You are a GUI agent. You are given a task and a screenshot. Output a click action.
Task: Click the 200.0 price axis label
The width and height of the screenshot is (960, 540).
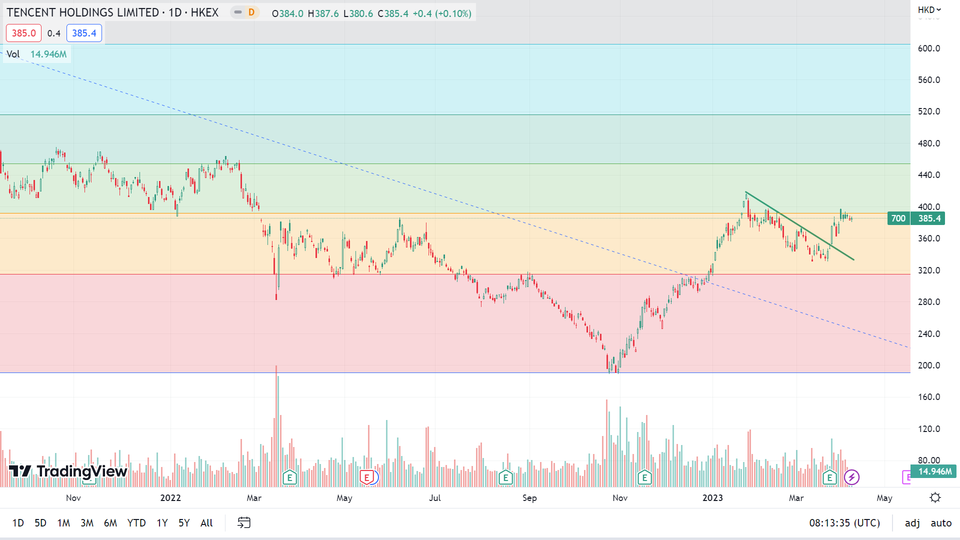tap(929, 366)
